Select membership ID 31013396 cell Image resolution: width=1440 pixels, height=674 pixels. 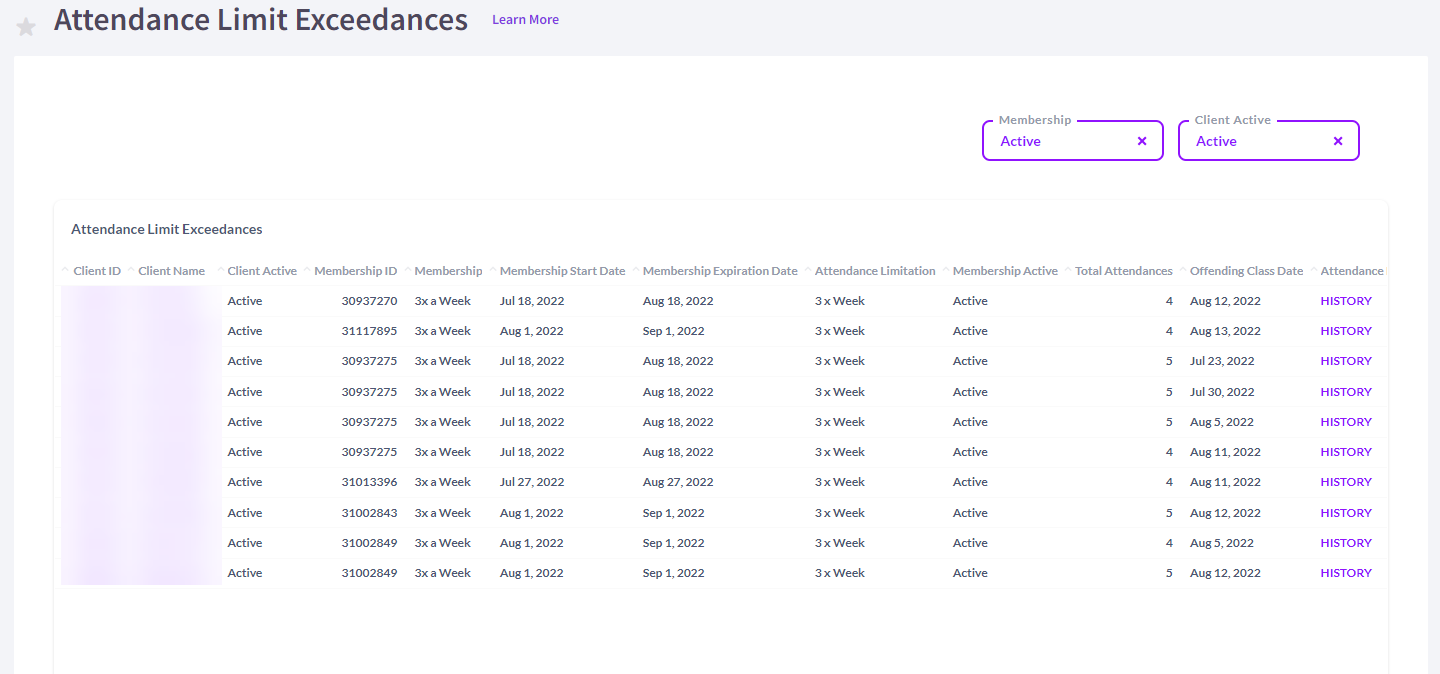pos(369,482)
